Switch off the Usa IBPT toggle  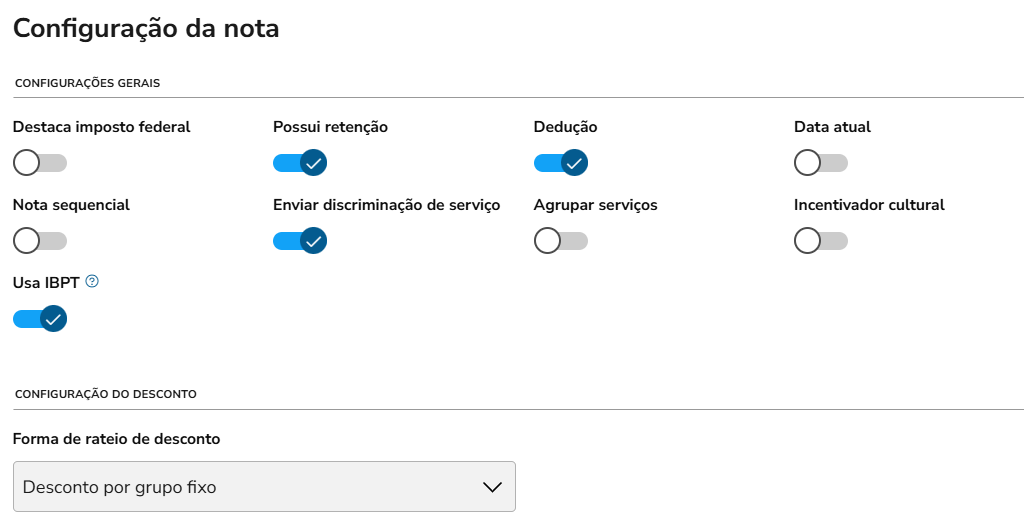pos(40,319)
